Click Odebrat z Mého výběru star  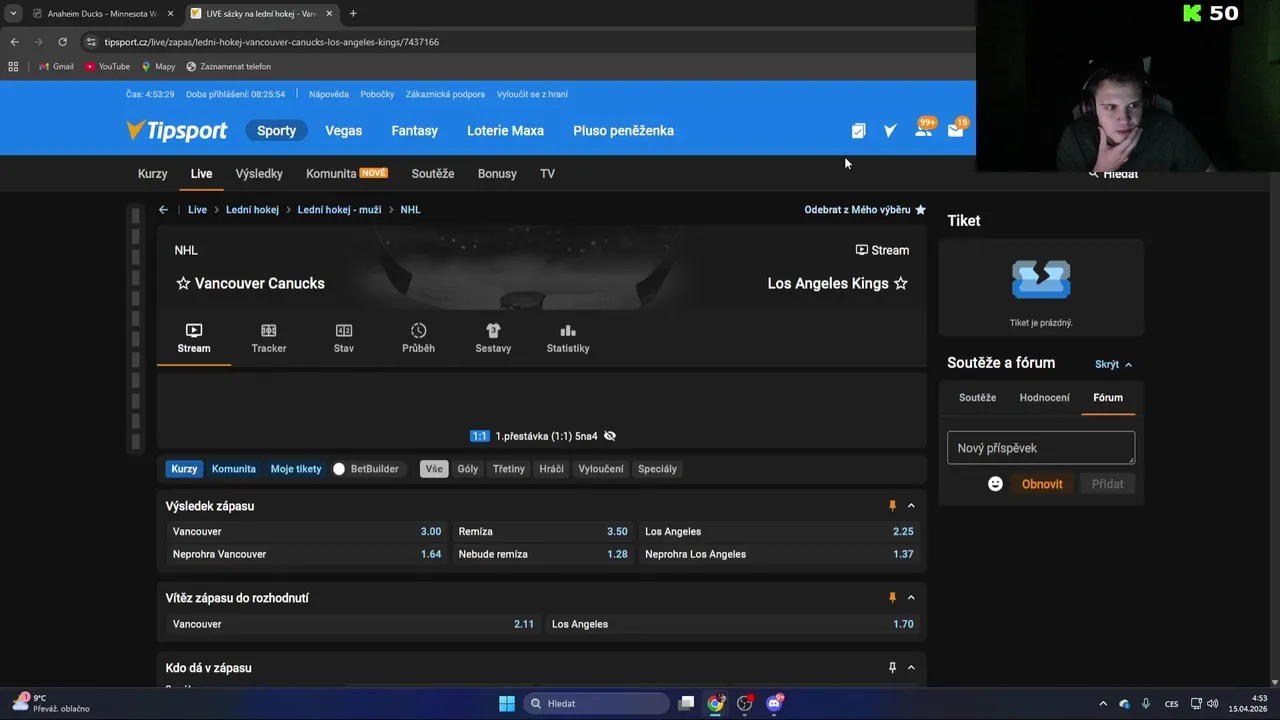920,210
